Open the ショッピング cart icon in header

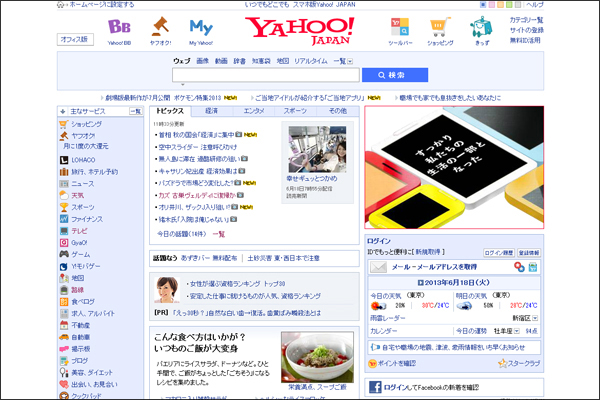pyautogui.click(x=440, y=28)
